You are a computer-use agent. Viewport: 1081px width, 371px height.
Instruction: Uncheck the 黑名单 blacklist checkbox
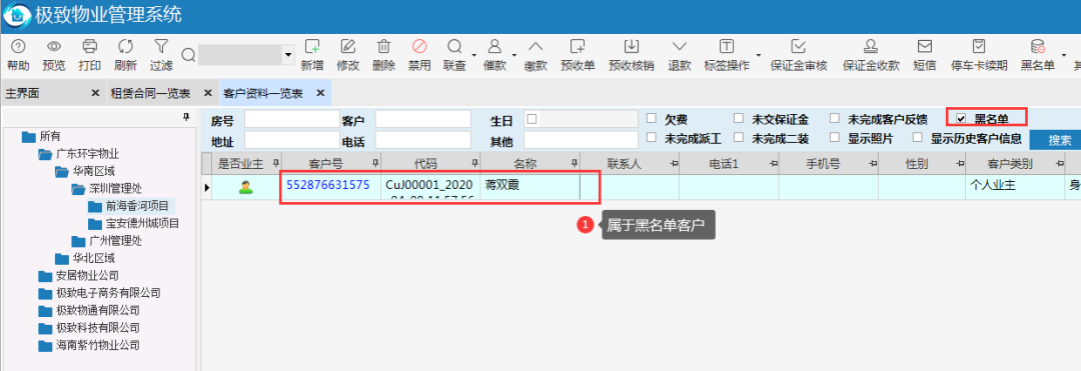tap(961, 119)
